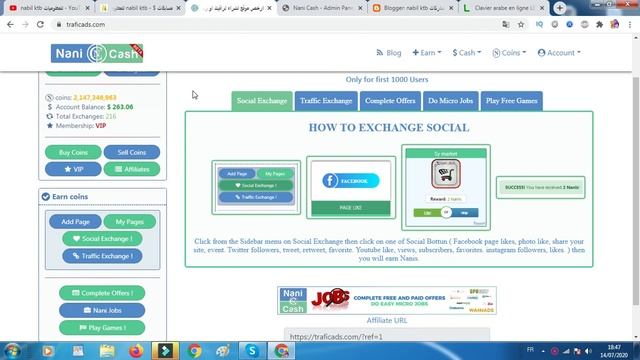The image size is (640, 360).
Task: Click the Play Games sidebar button
Action: click(102, 328)
